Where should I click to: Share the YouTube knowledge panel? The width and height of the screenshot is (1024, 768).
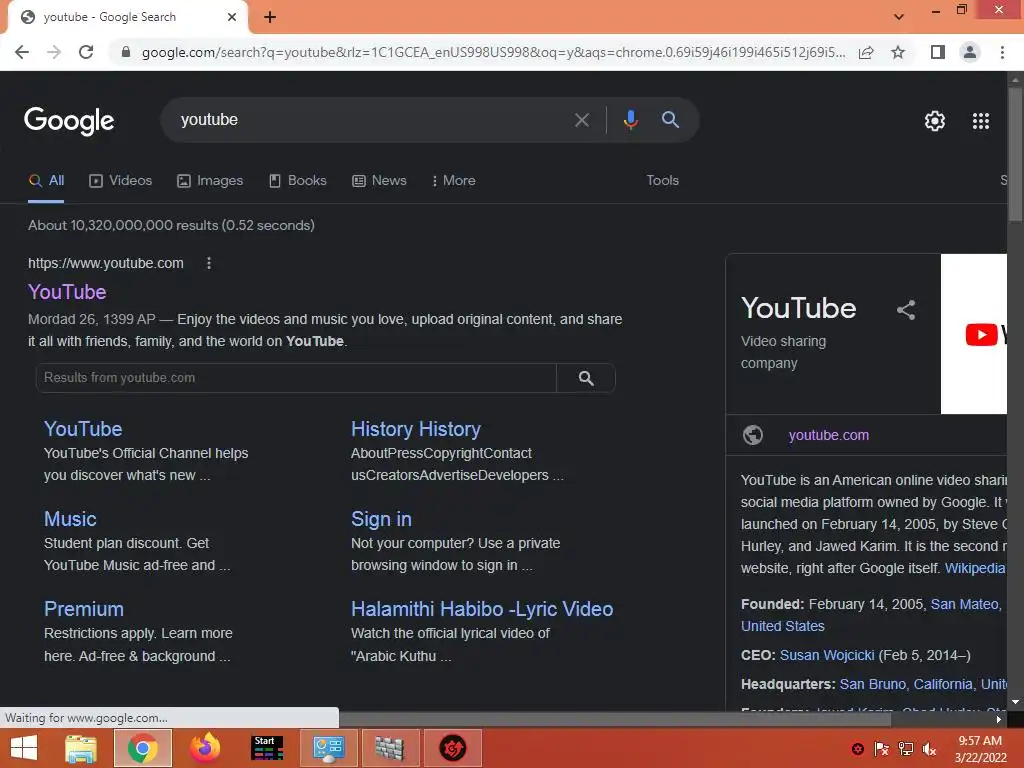906,310
